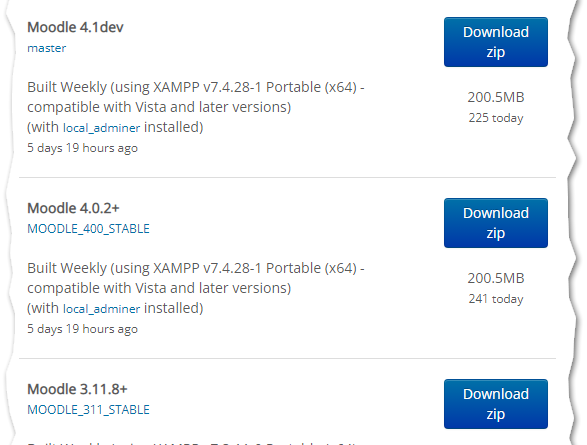Click build timestamp under Moodle 4.1dev

(x=82, y=148)
